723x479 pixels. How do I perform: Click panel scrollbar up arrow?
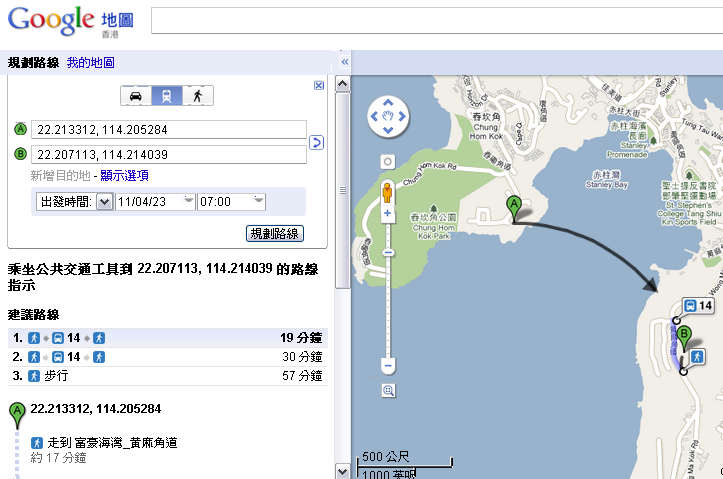point(343,84)
